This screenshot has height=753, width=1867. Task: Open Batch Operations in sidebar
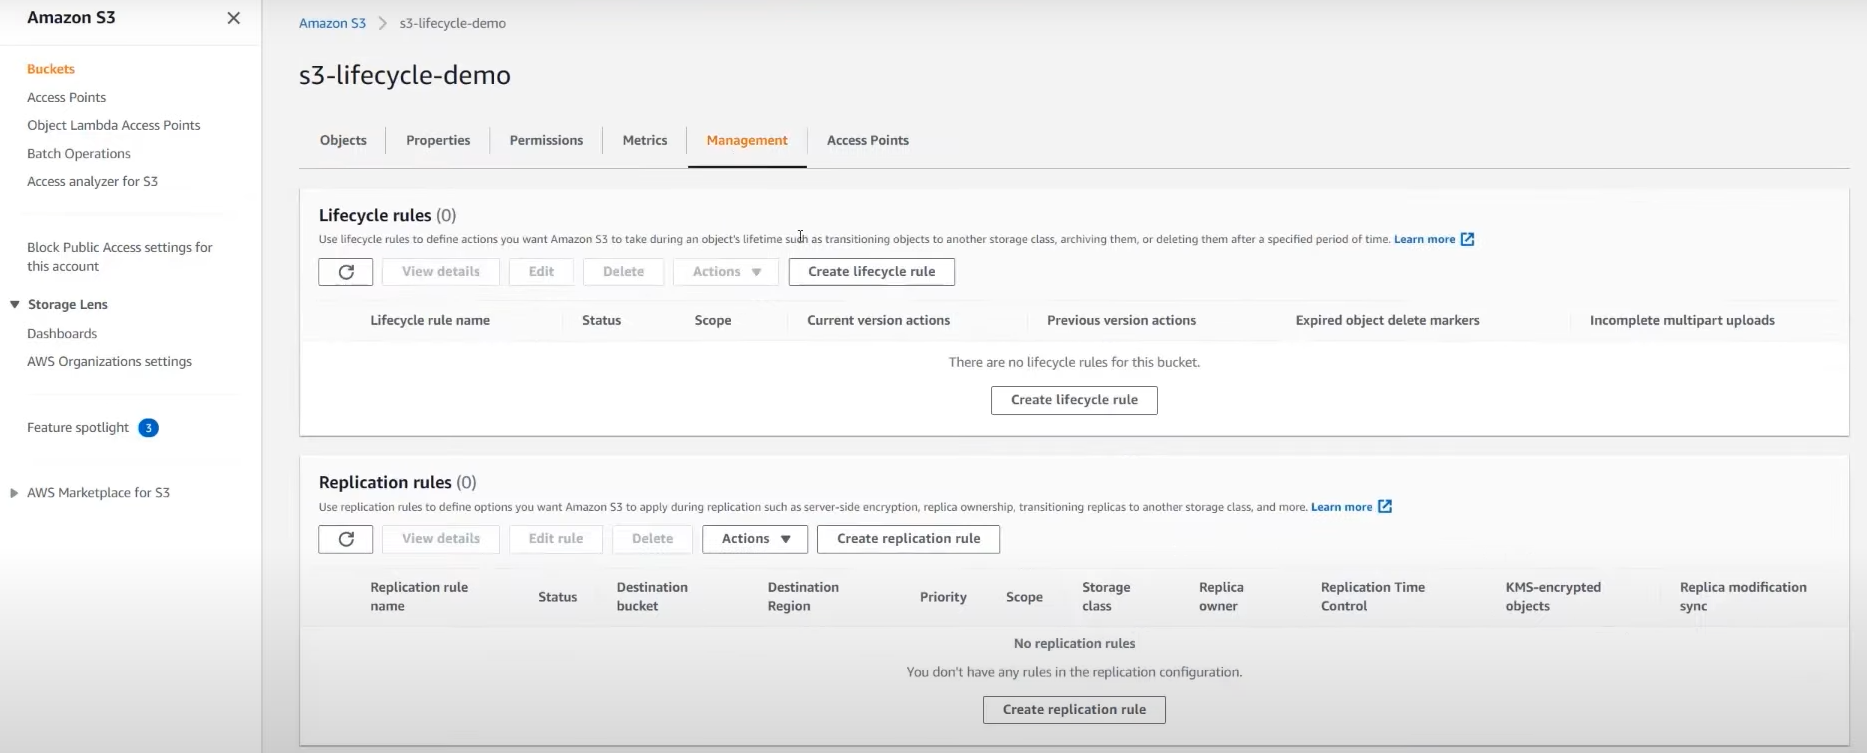(79, 154)
